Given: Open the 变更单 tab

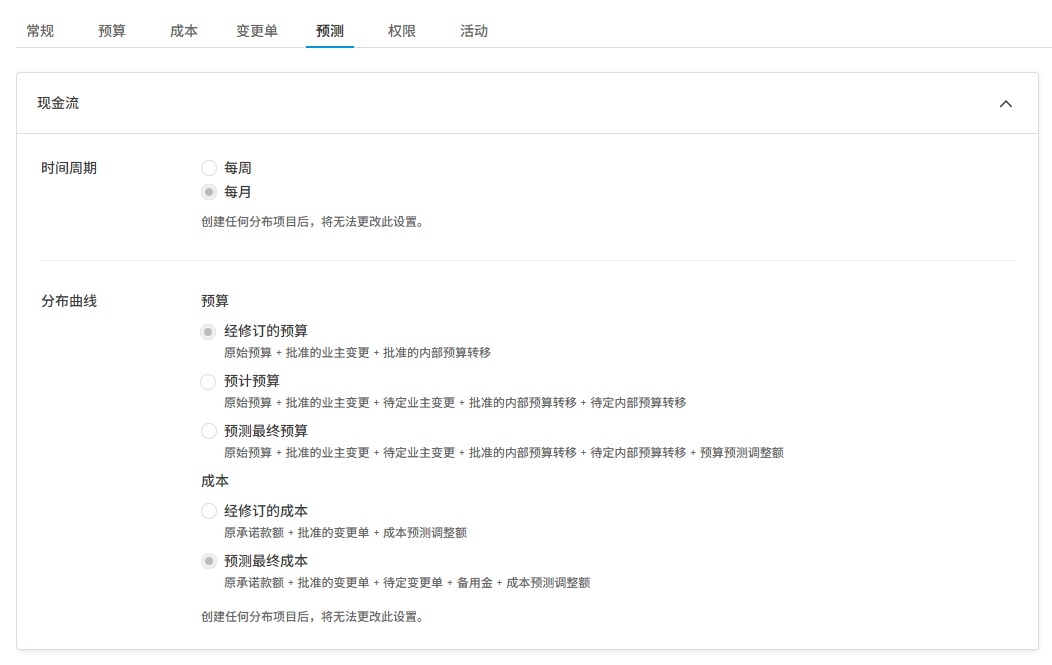Looking at the screenshot, I should click(257, 31).
